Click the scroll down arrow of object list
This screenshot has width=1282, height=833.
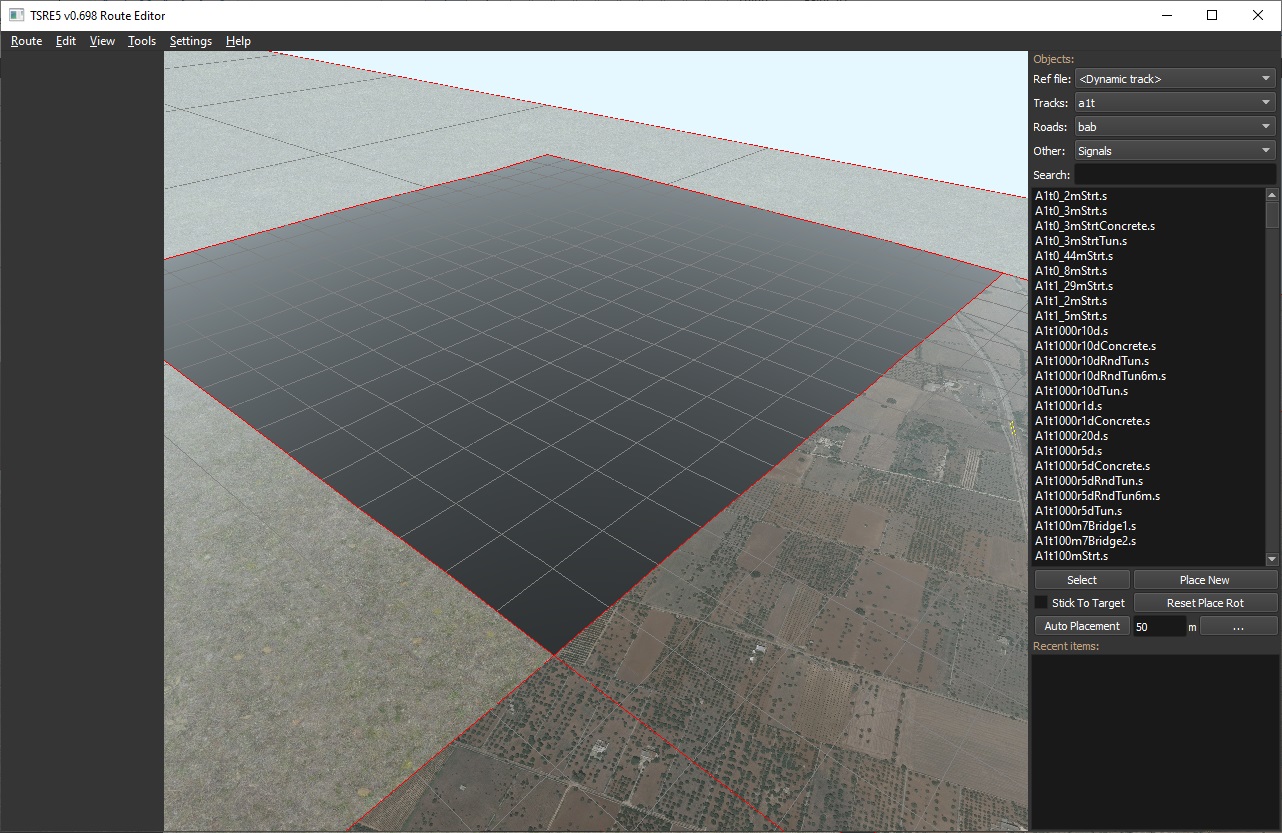click(x=1272, y=559)
